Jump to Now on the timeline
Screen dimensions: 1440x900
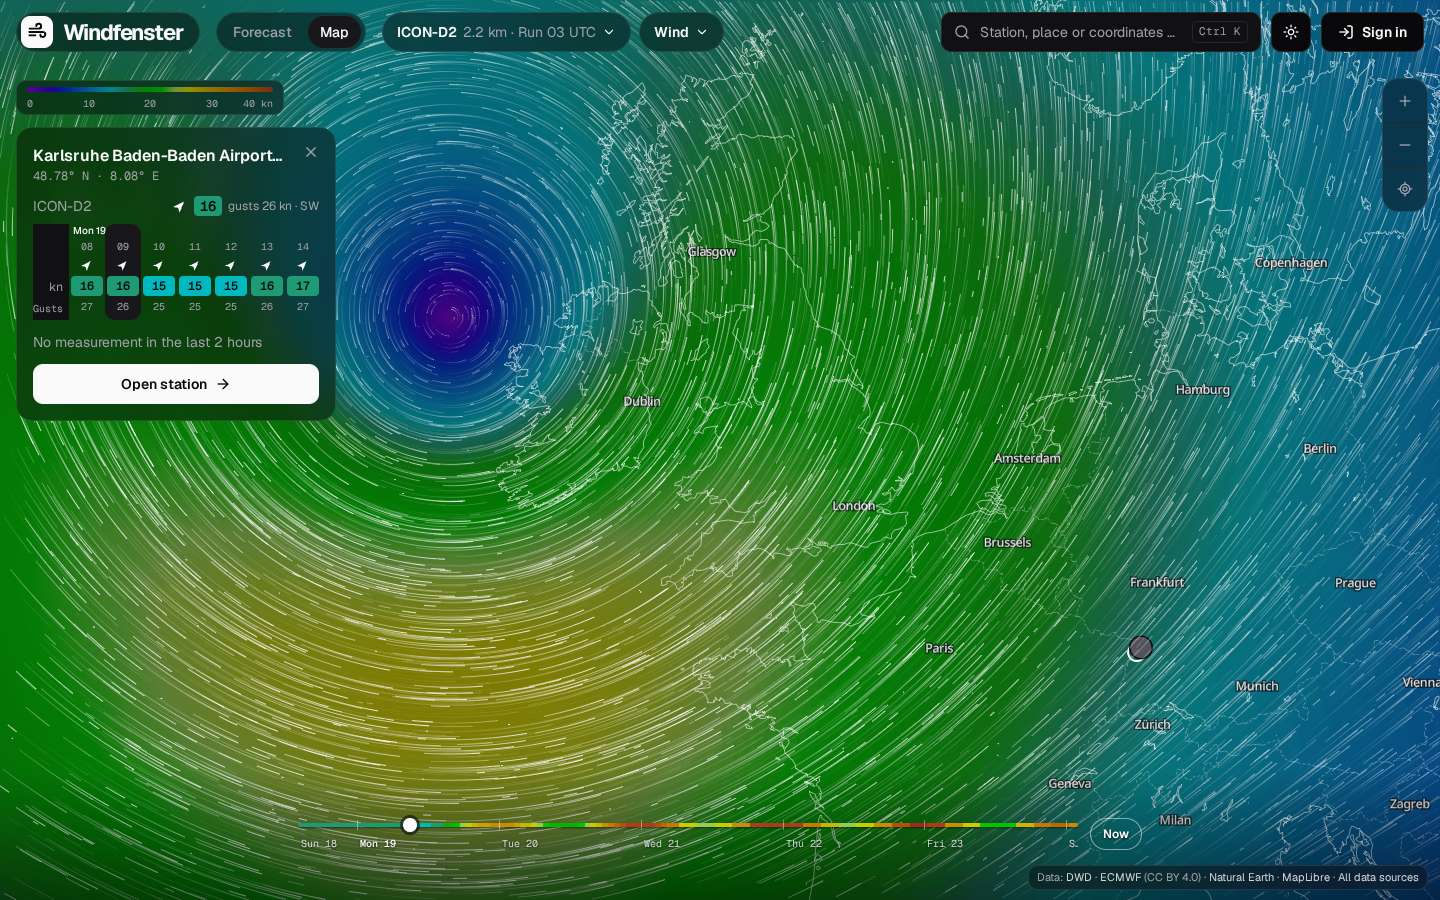tap(1116, 834)
